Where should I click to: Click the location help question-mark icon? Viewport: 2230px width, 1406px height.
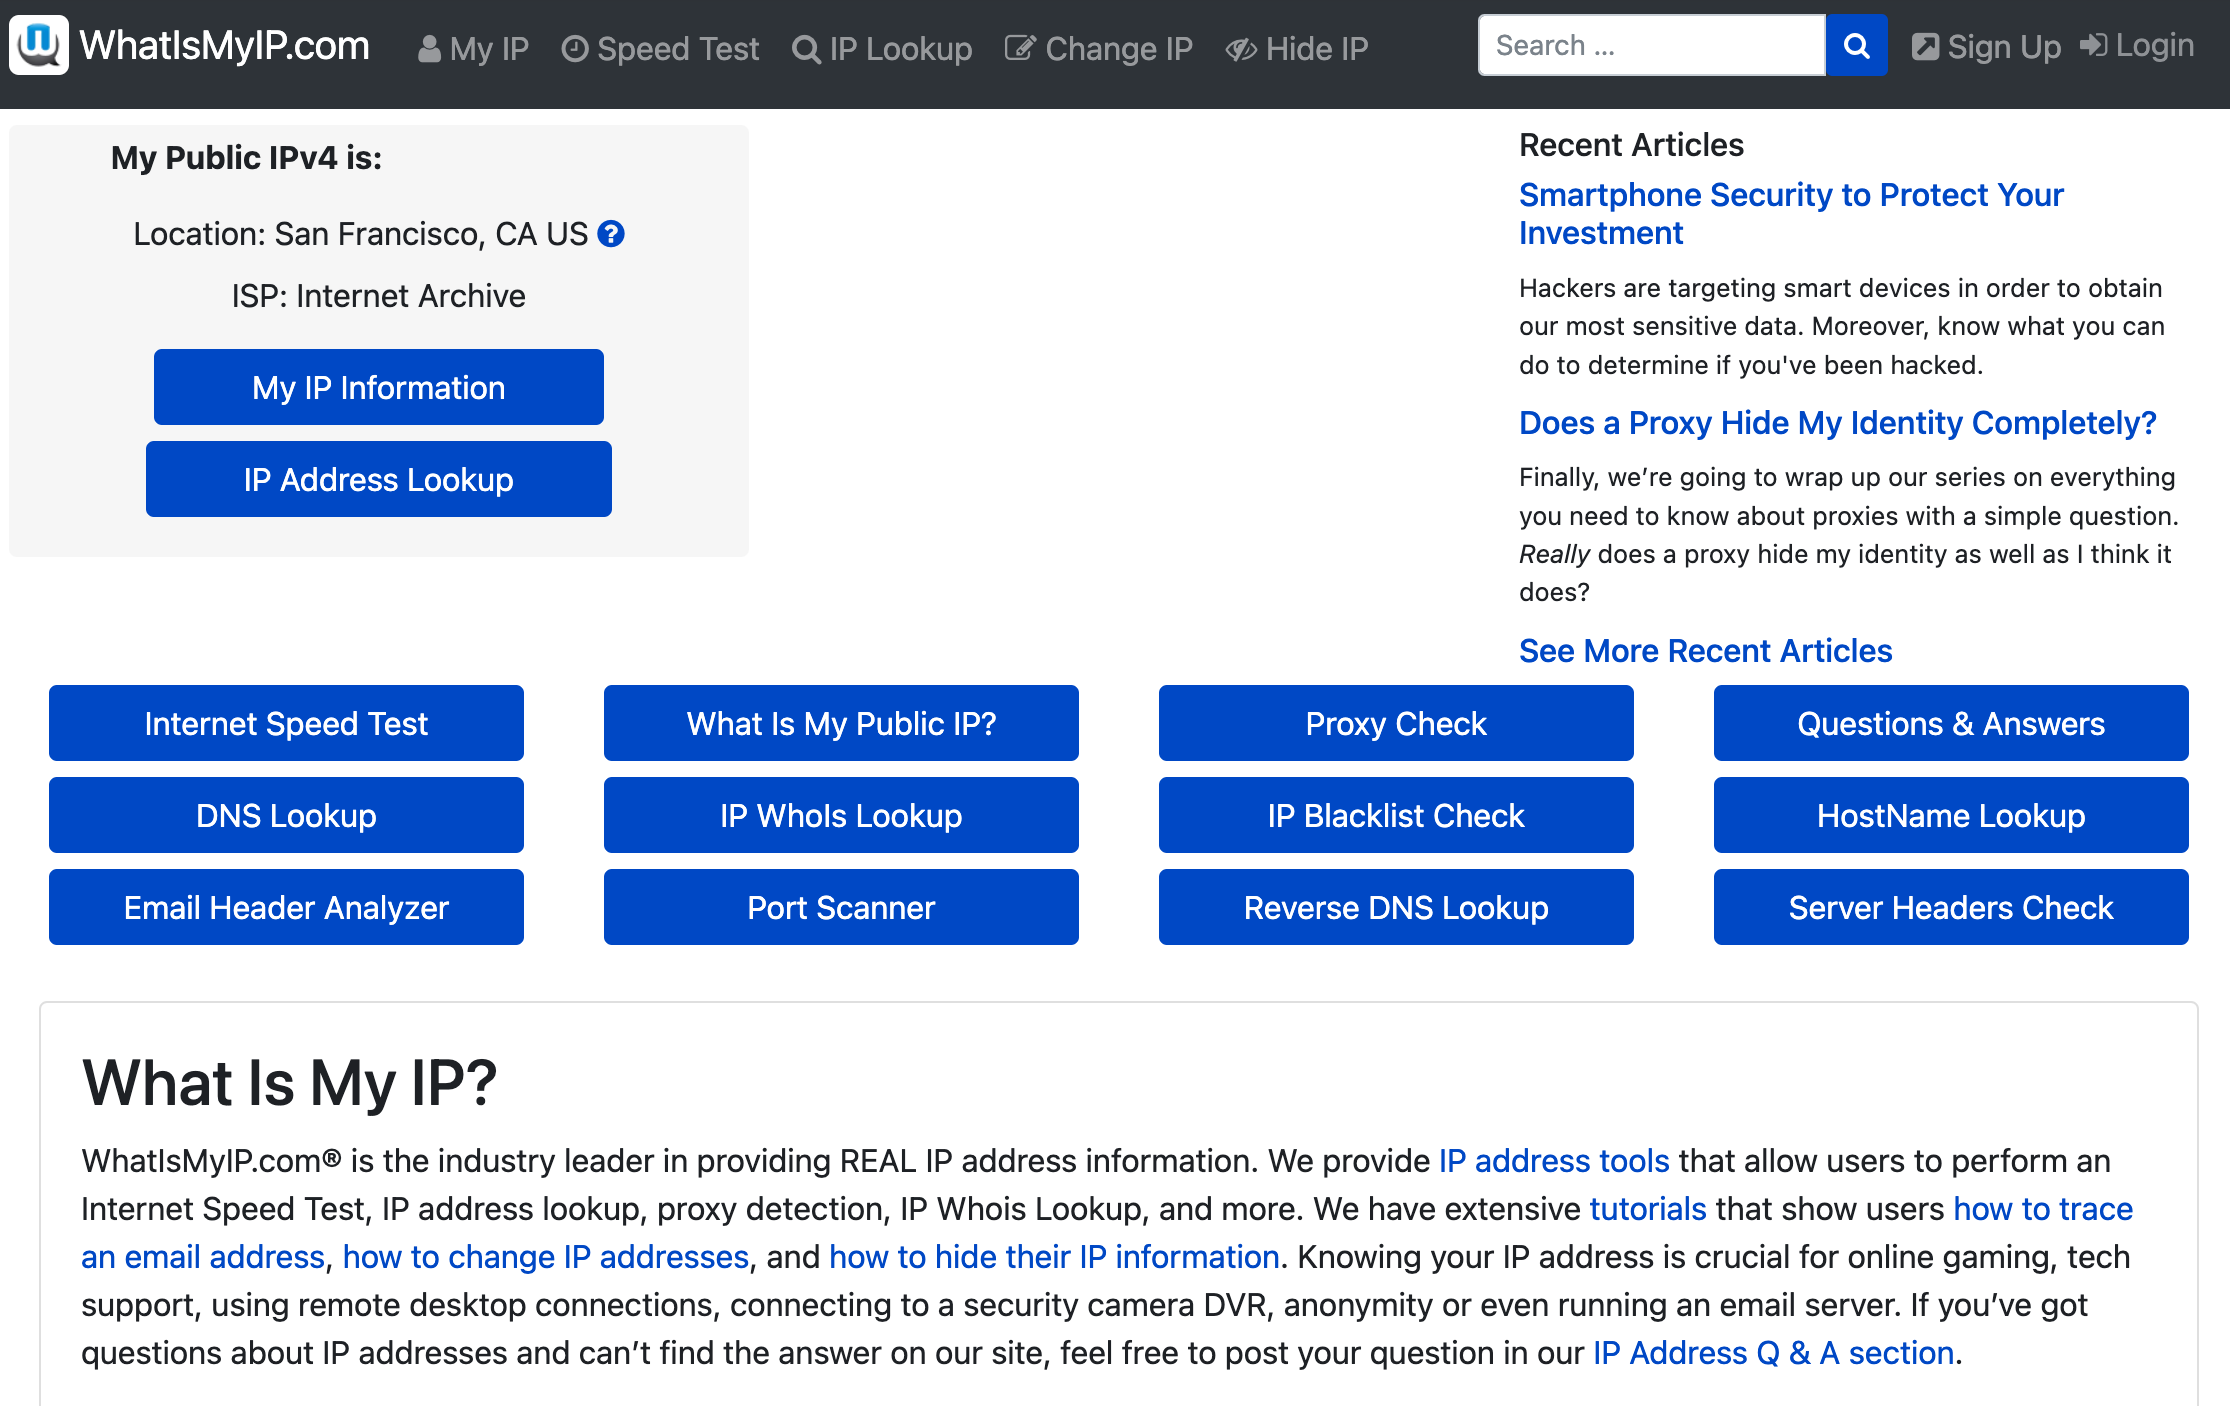tap(611, 233)
